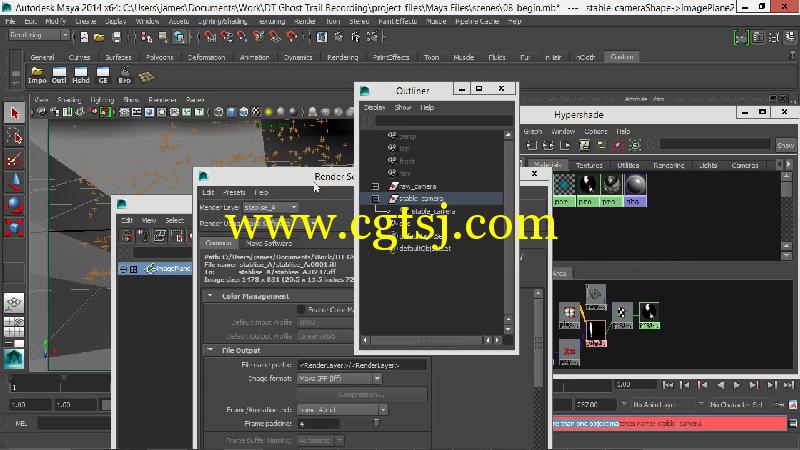Click the Impo shelf button
800x450 pixels.
[37, 75]
